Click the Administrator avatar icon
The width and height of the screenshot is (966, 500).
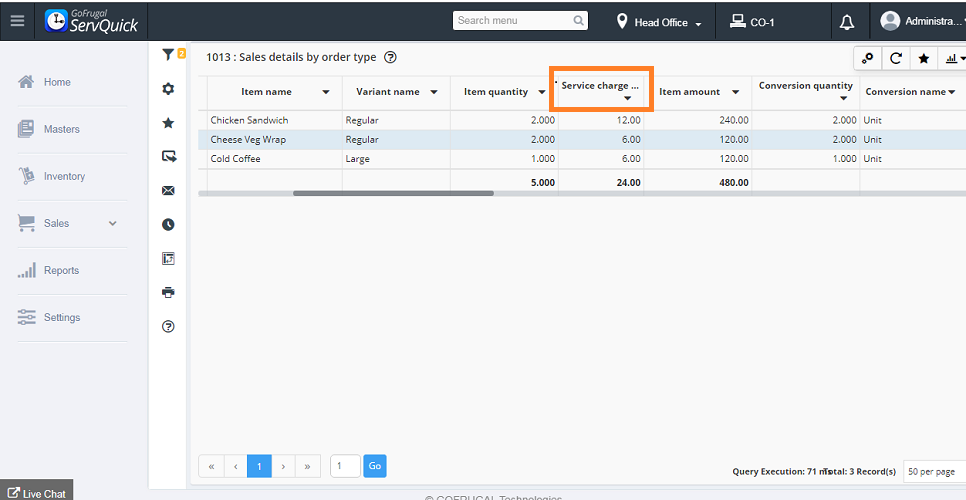click(890, 21)
